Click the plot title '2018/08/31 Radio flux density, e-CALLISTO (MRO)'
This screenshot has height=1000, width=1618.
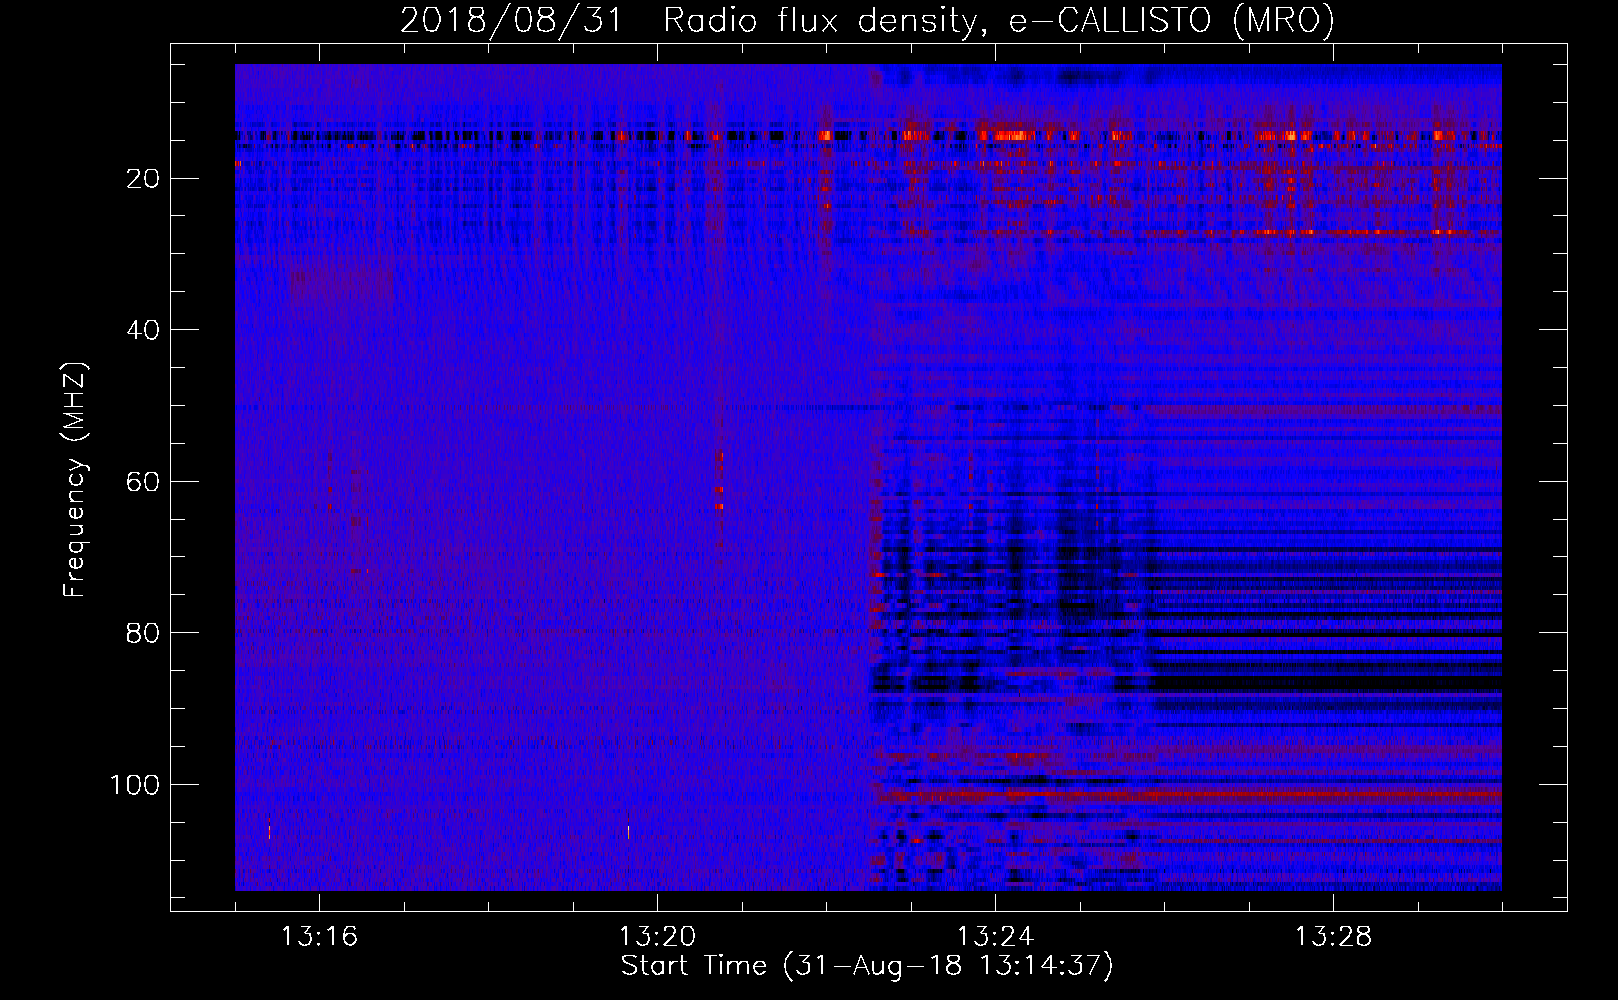pos(867,20)
